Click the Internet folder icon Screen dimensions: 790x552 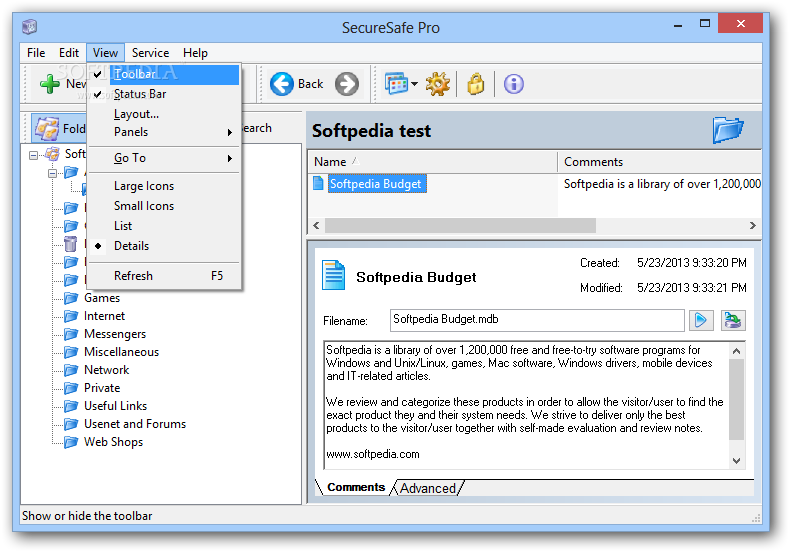point(71,316)
